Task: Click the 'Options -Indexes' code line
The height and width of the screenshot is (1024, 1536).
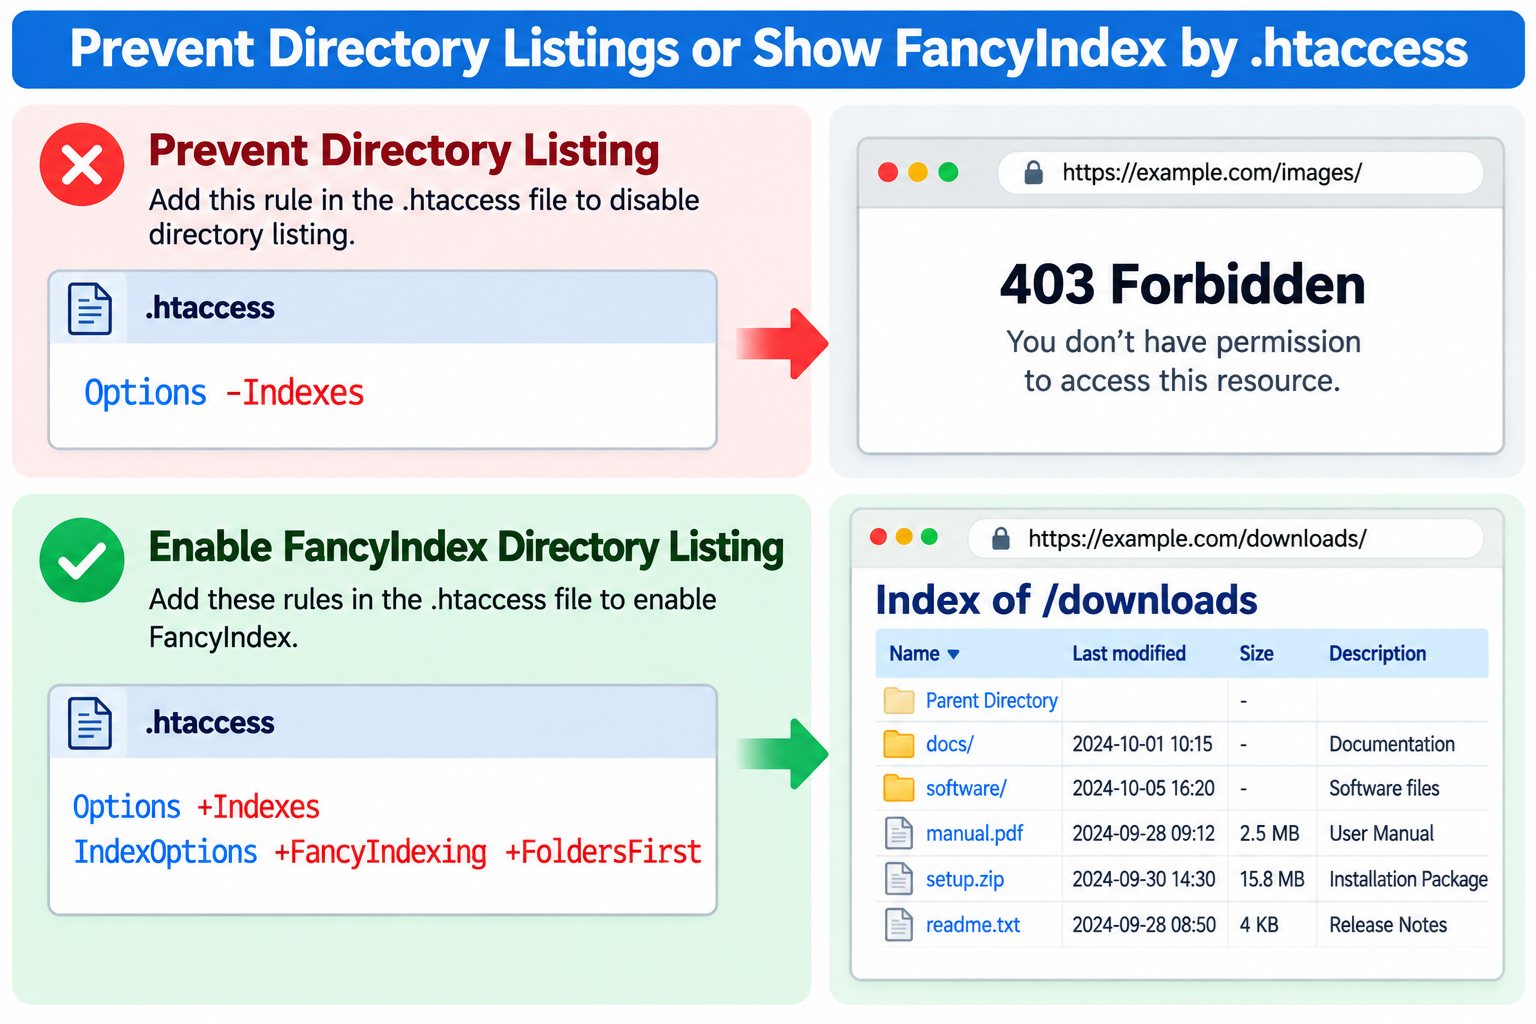Action: click(x=224, y=393)
